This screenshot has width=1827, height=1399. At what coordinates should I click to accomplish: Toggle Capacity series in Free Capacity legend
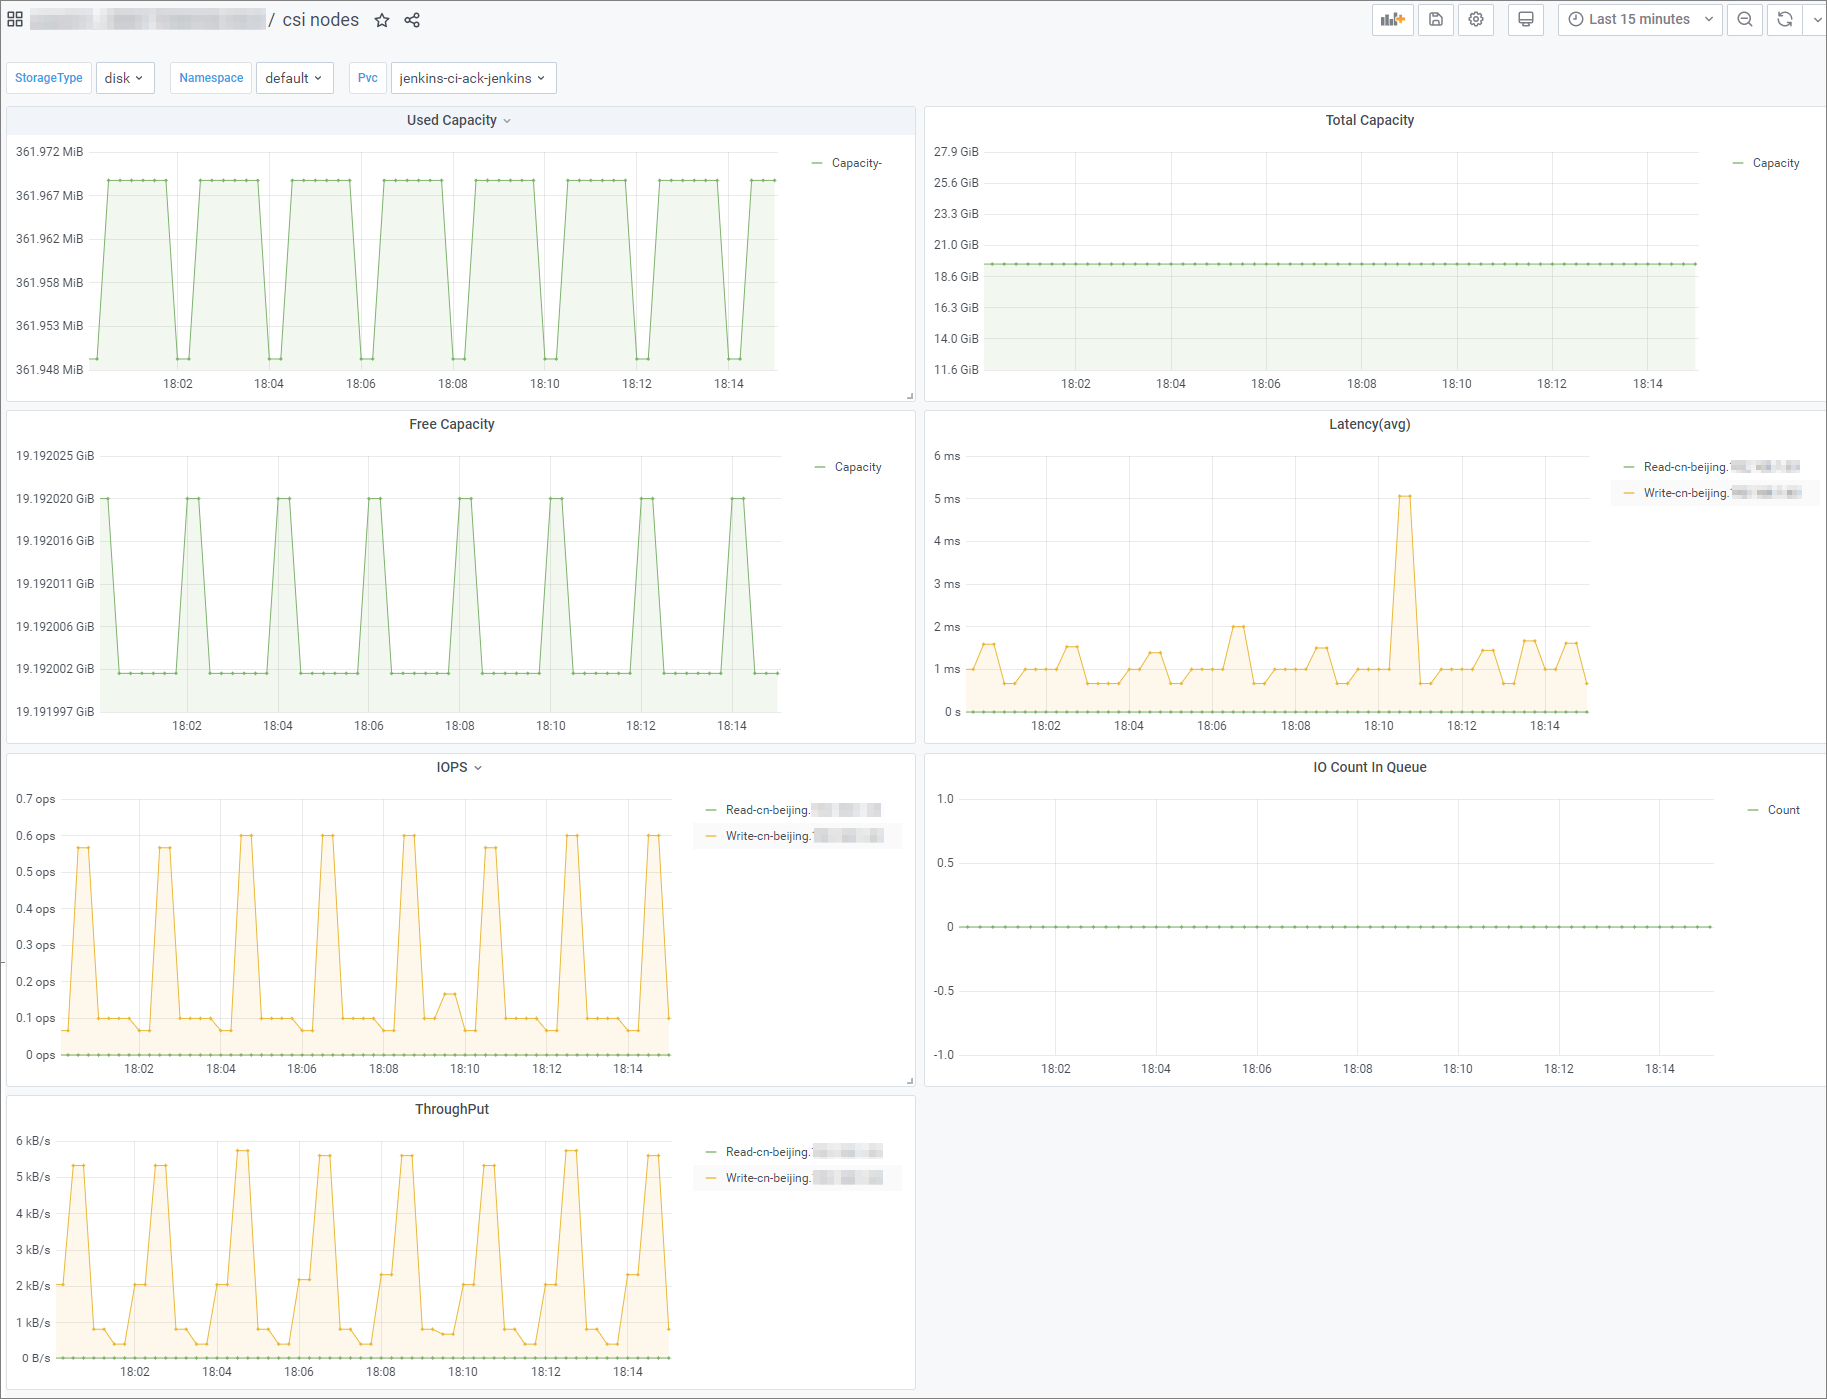click(858, 467)
